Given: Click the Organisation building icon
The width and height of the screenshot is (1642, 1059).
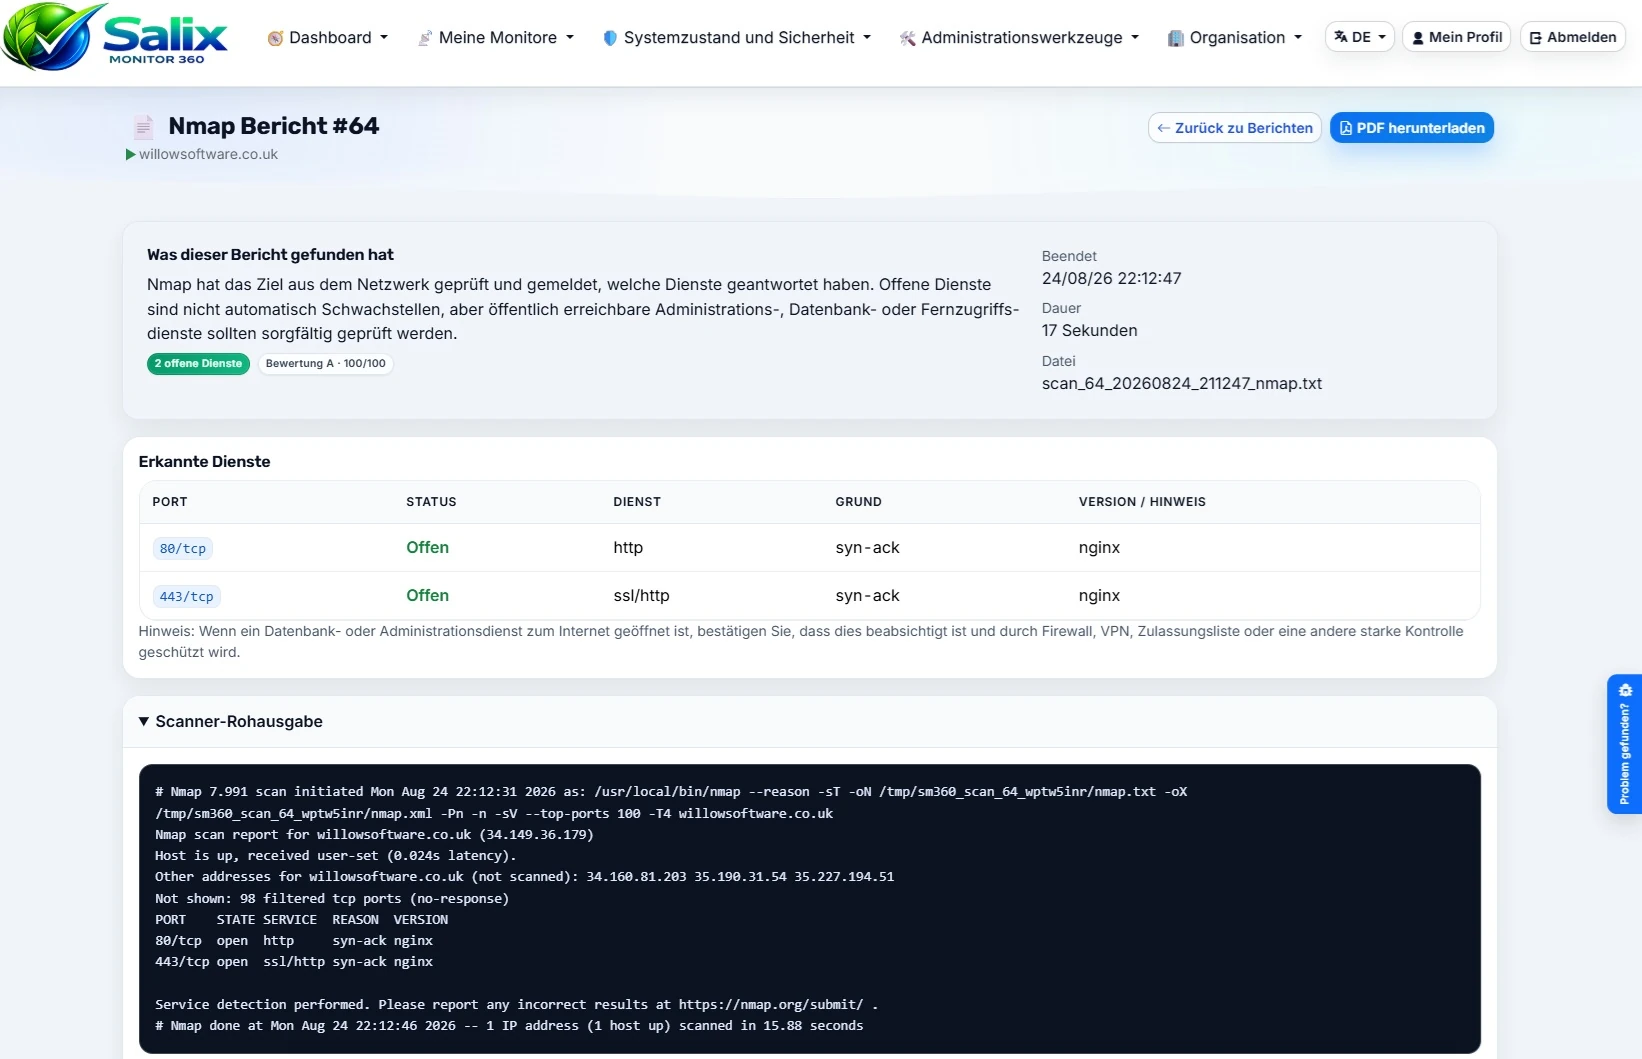Looking at the screenshot, I should click(x=1176, y=38).
